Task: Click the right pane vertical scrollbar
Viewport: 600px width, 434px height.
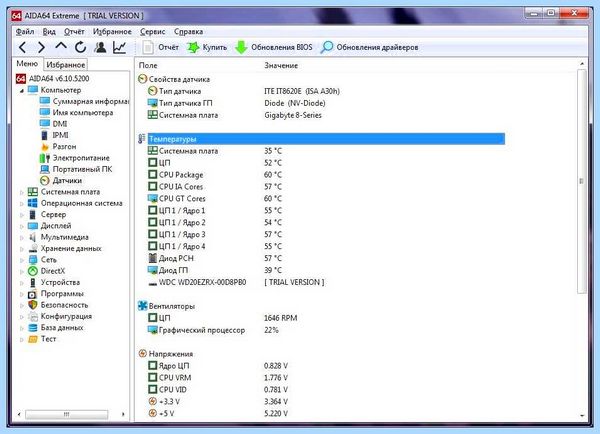Action: tap(582, 181)
